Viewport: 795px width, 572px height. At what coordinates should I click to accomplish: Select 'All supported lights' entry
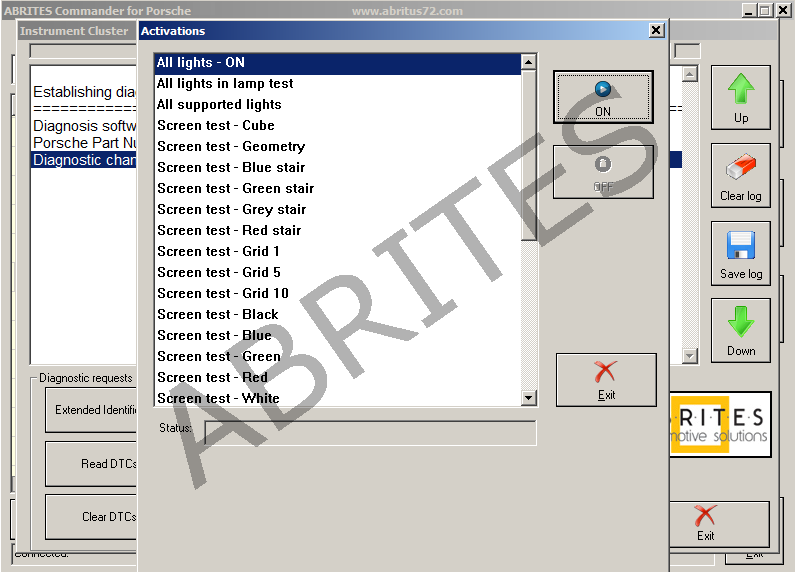point(338,104)
